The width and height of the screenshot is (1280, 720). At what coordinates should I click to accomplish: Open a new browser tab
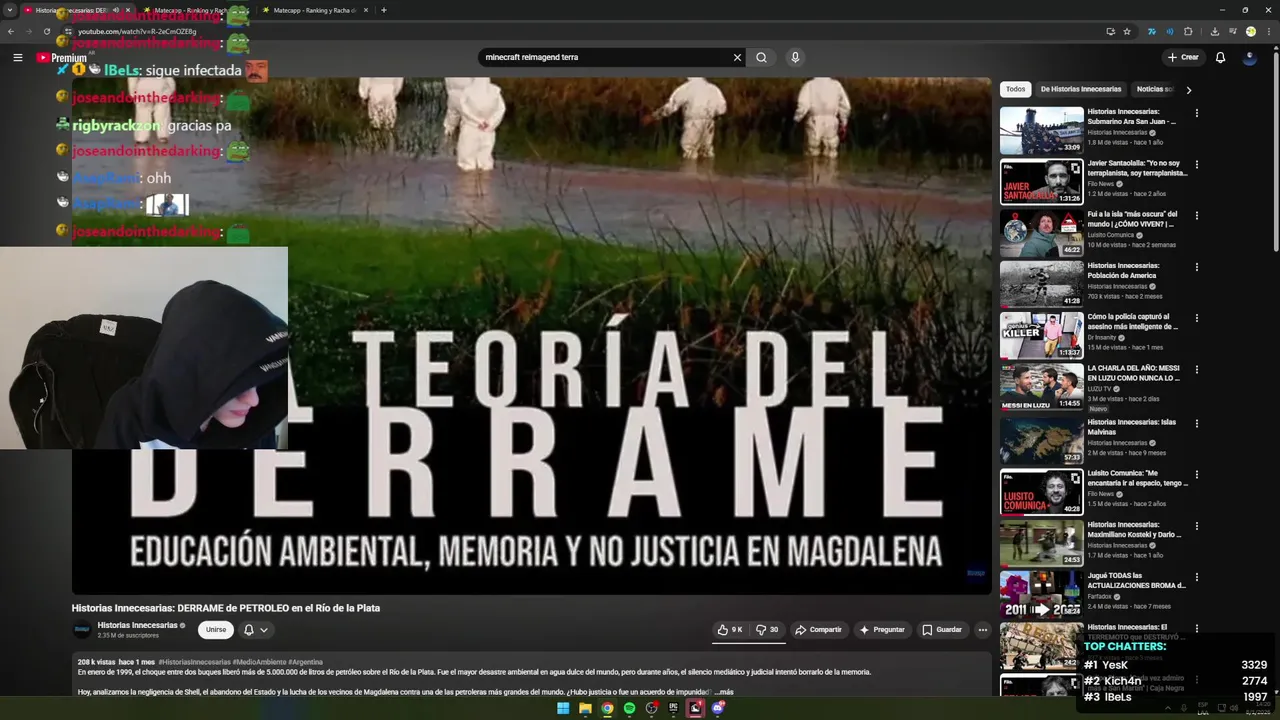384,10
